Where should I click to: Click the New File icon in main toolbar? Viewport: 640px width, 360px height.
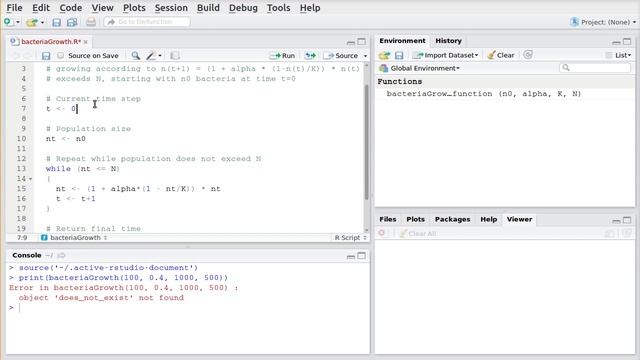[8, 22]
